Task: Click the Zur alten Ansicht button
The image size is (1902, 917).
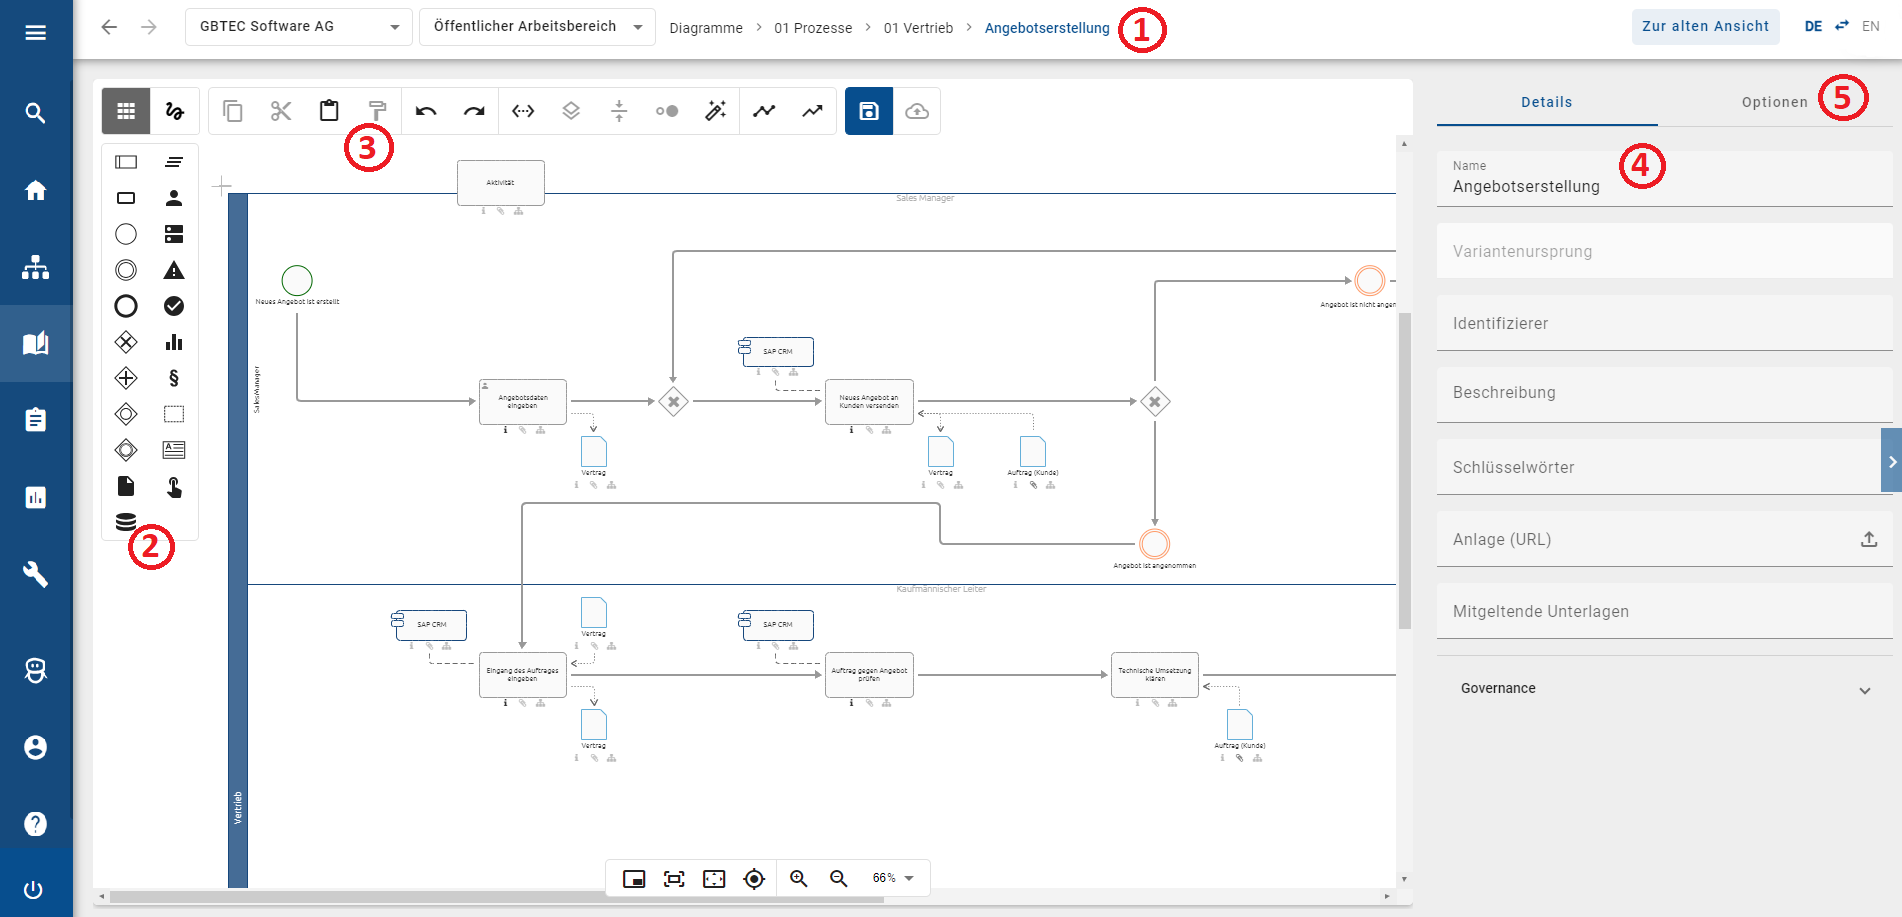Action: pos(1705,27)
